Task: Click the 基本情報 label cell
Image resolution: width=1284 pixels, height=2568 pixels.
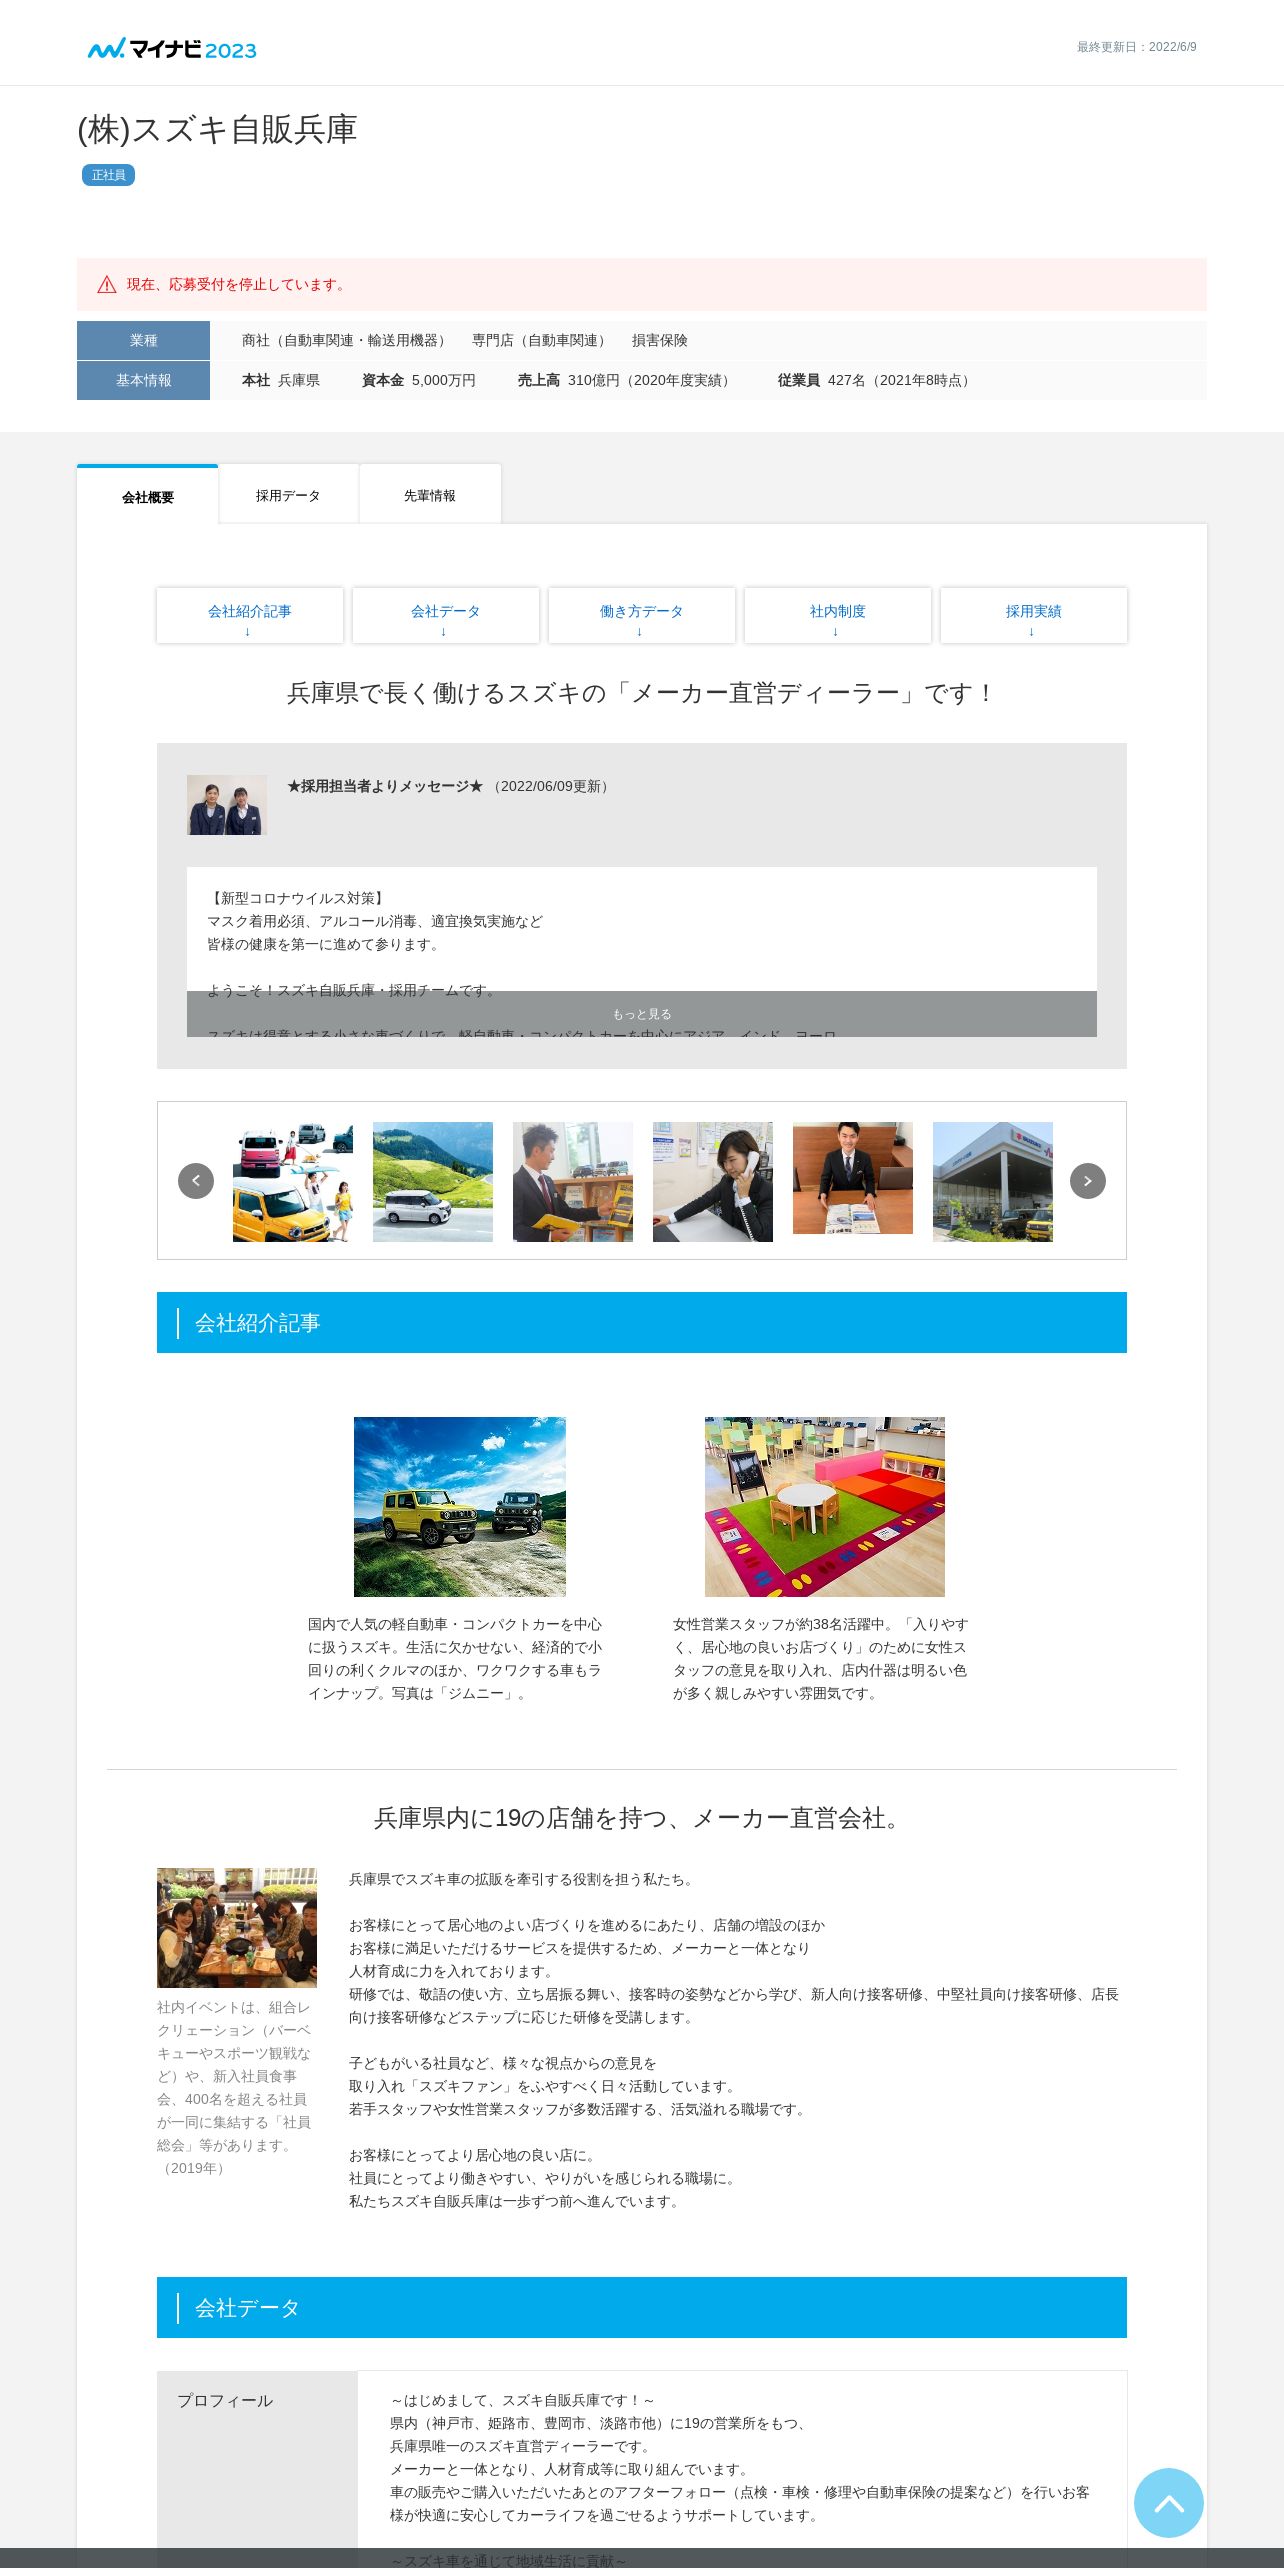Action: point(143,380)
